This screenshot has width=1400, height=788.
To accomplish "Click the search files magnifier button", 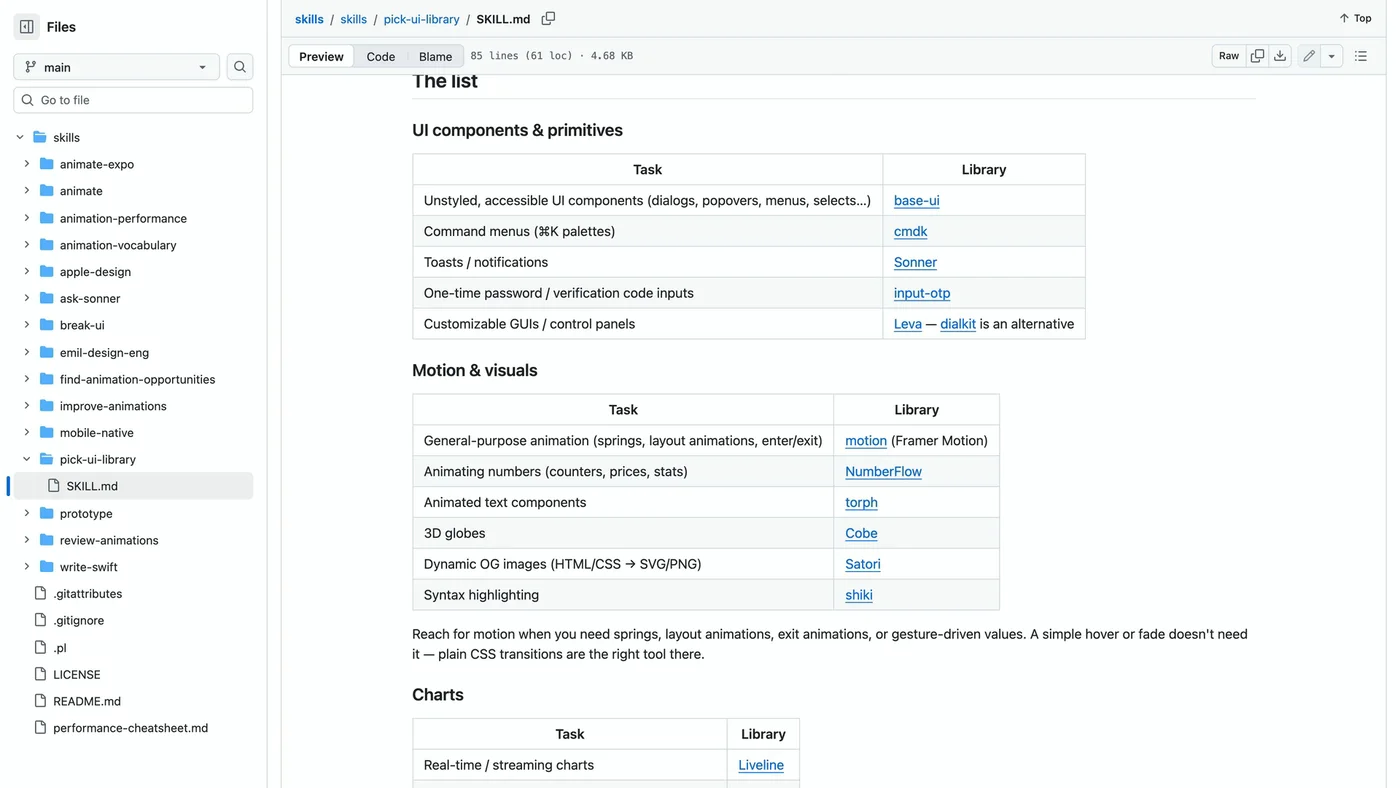I will [x=240, y=67].
